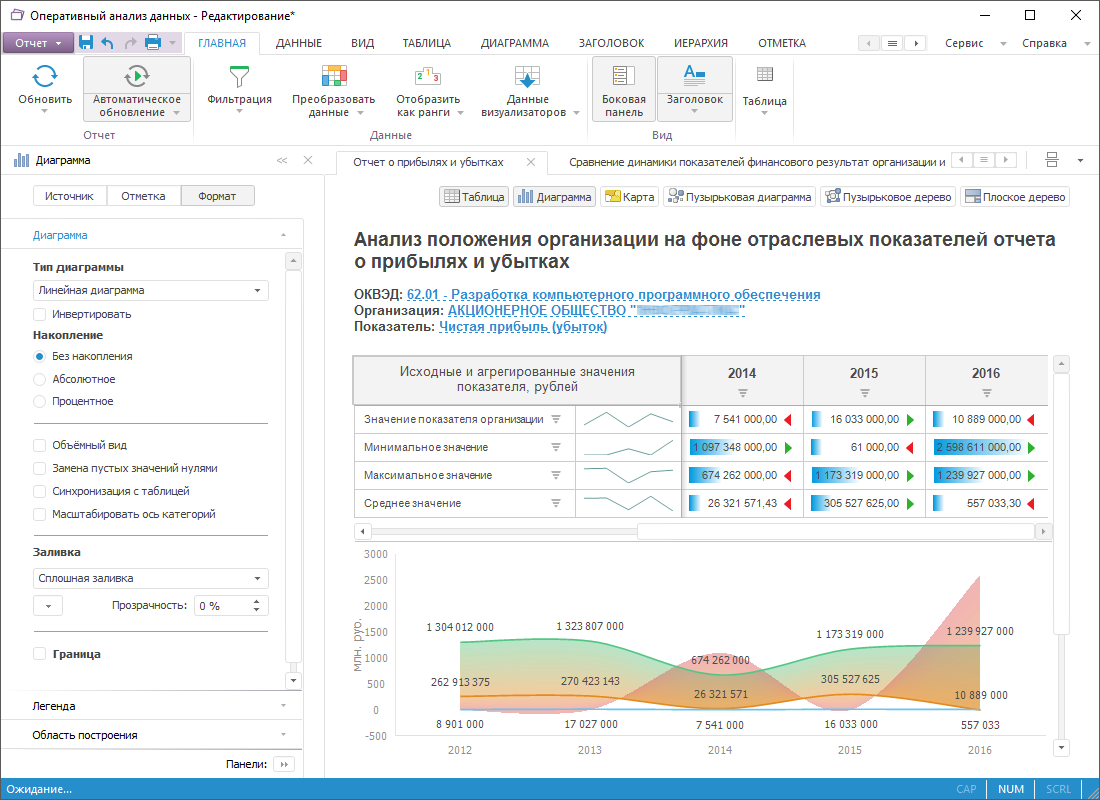Image resolution: width=1100 pixels, height=800 pixels.
Task: Click the Чистая прибыль (убыток) link
Action: pos(523,327)
